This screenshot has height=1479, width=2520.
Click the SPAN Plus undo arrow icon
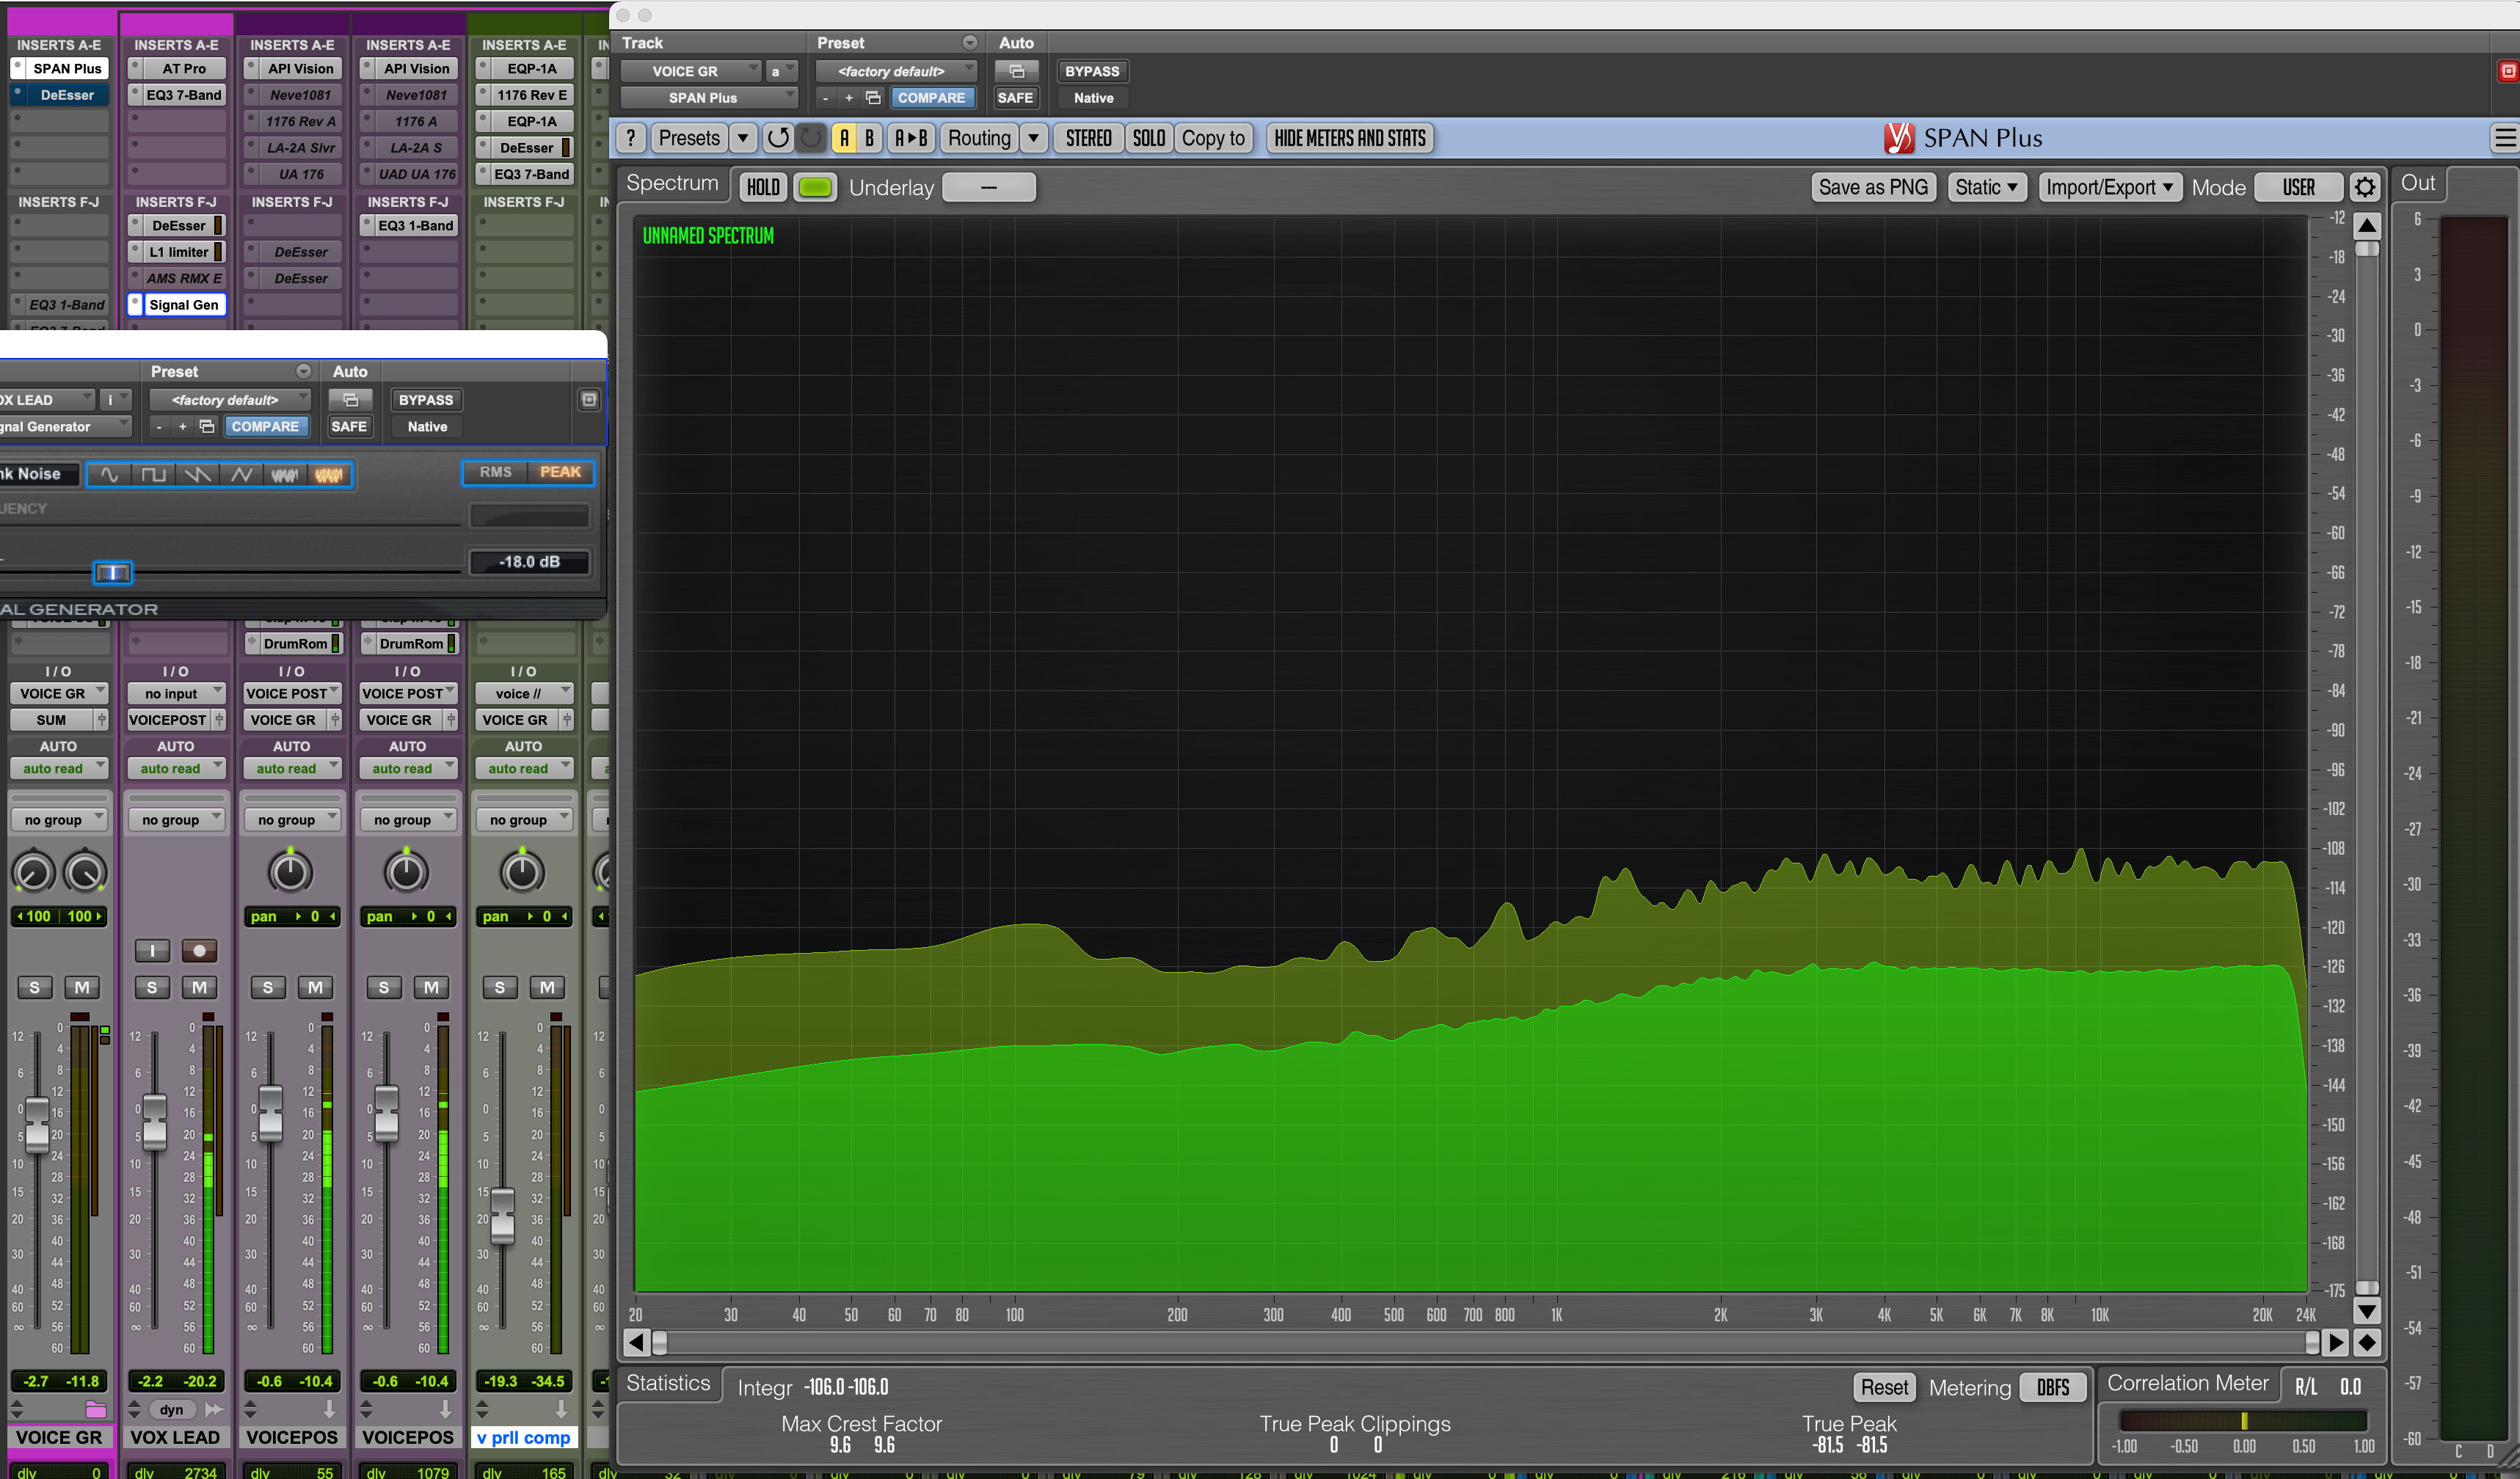pyautogui.click(x=778, y=138)
